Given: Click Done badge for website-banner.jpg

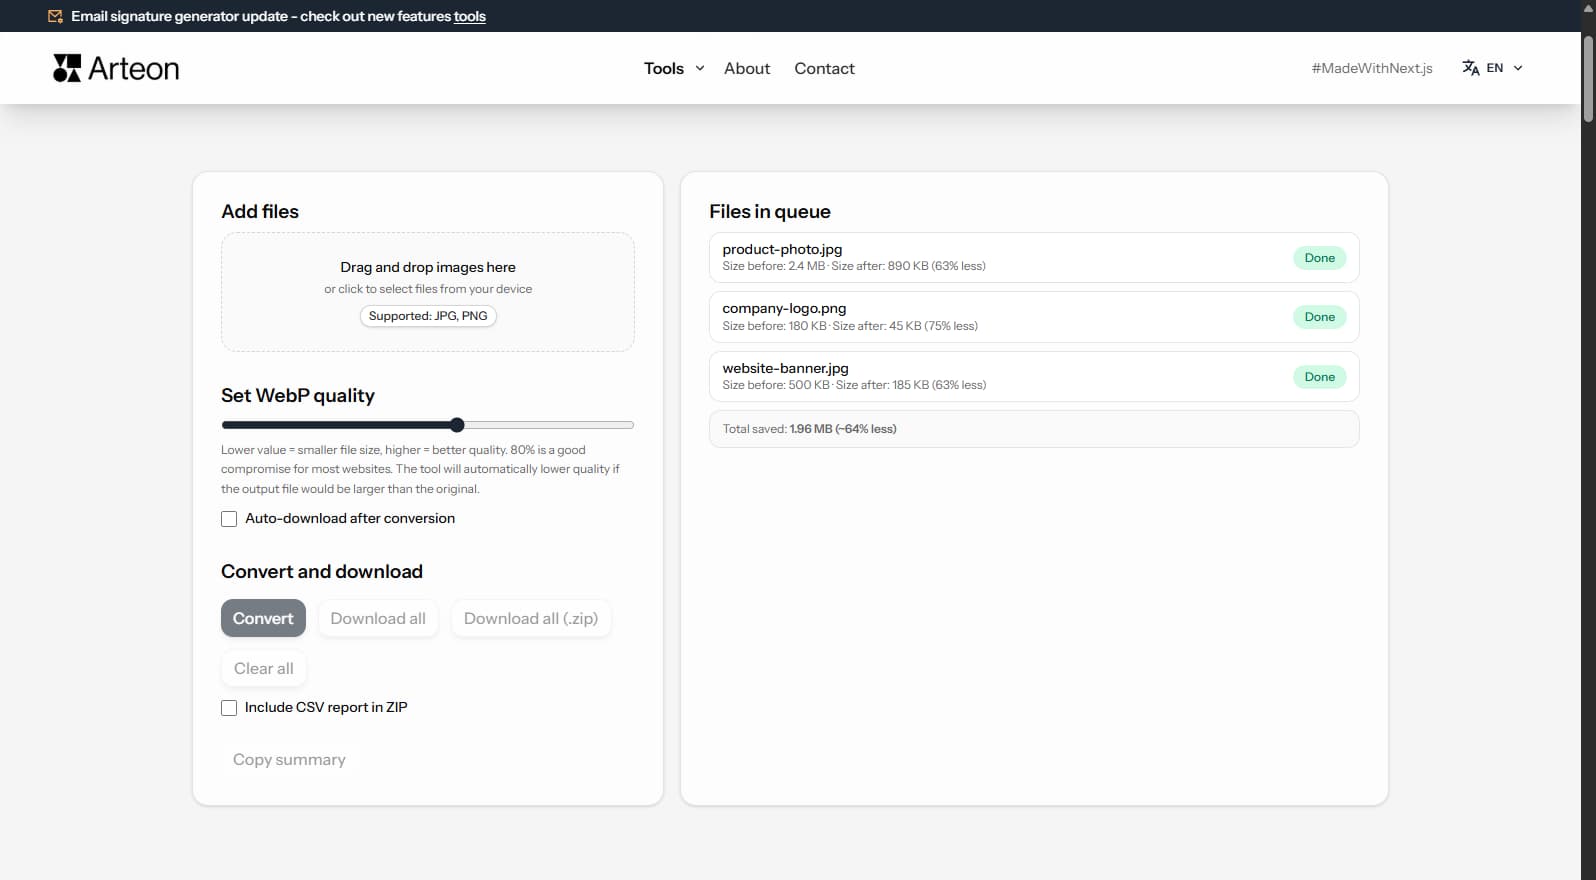Looking at the screenshot, I should coord(1319,377).
